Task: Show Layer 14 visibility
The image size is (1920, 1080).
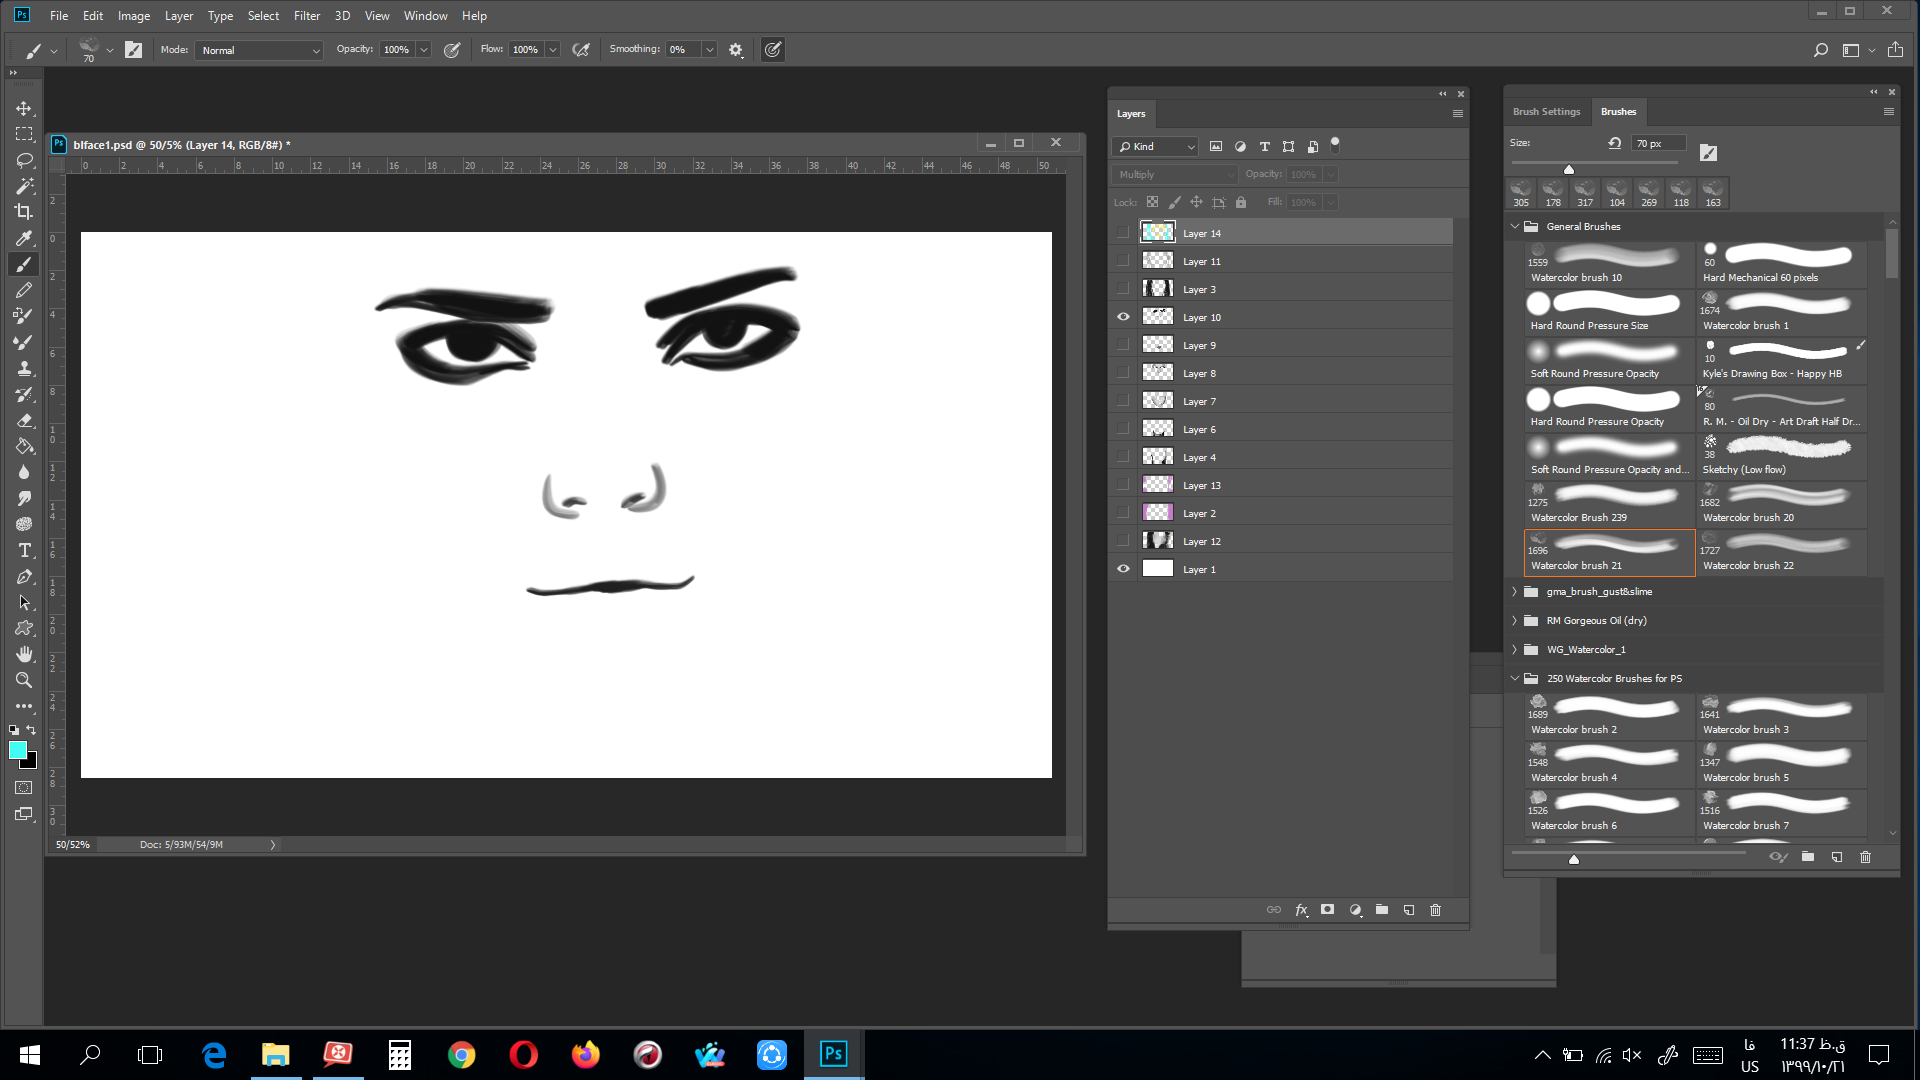Action: (x=1123, y=233)
